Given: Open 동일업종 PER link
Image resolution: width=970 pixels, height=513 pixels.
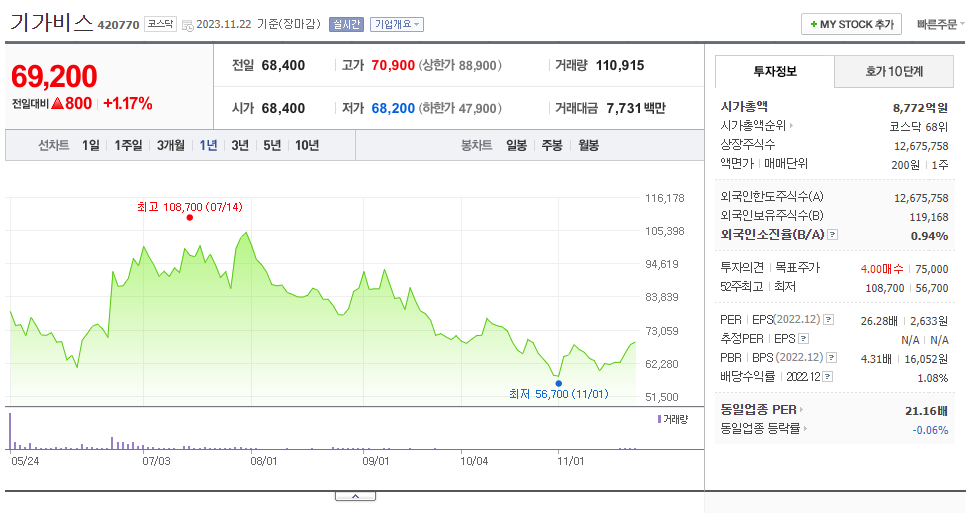Looking at the screenshot, I should click(762, 410).
